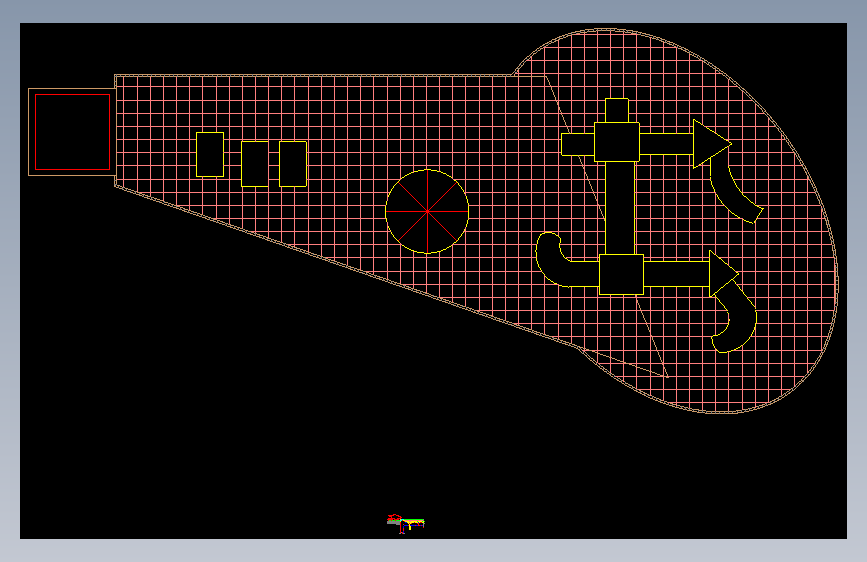
Task: Select the short bar left of upper platform
Action: (578, 144)
